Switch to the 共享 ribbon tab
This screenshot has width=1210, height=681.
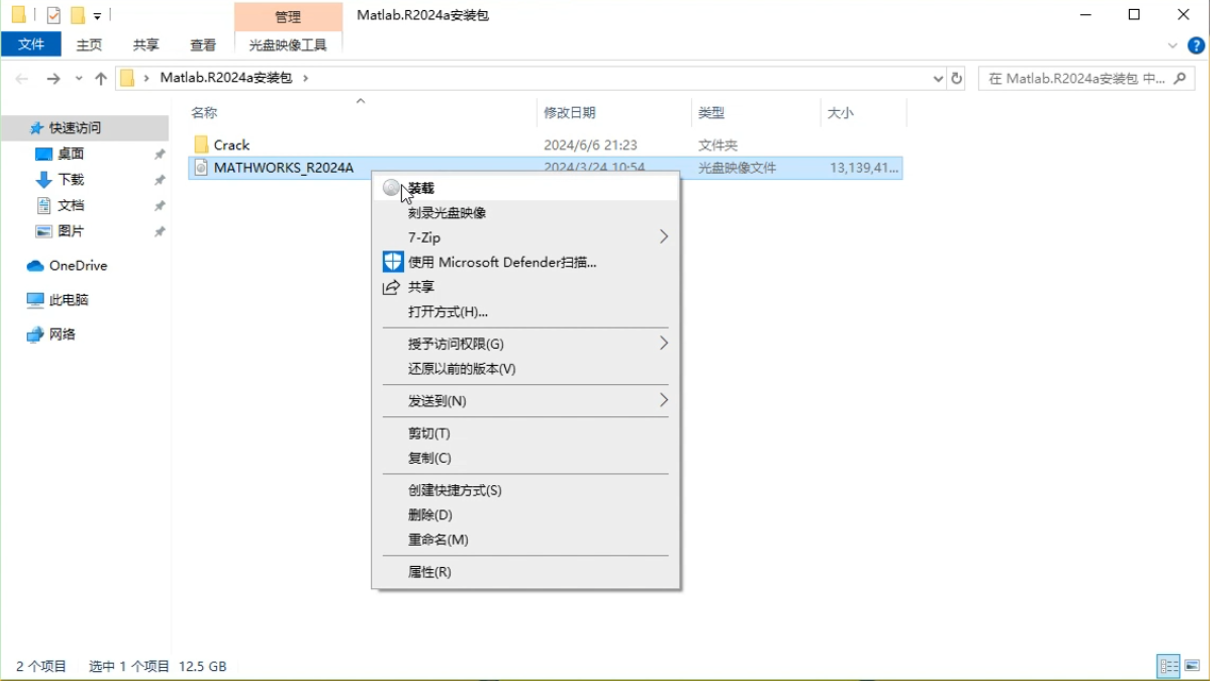(x=146, y=45)
